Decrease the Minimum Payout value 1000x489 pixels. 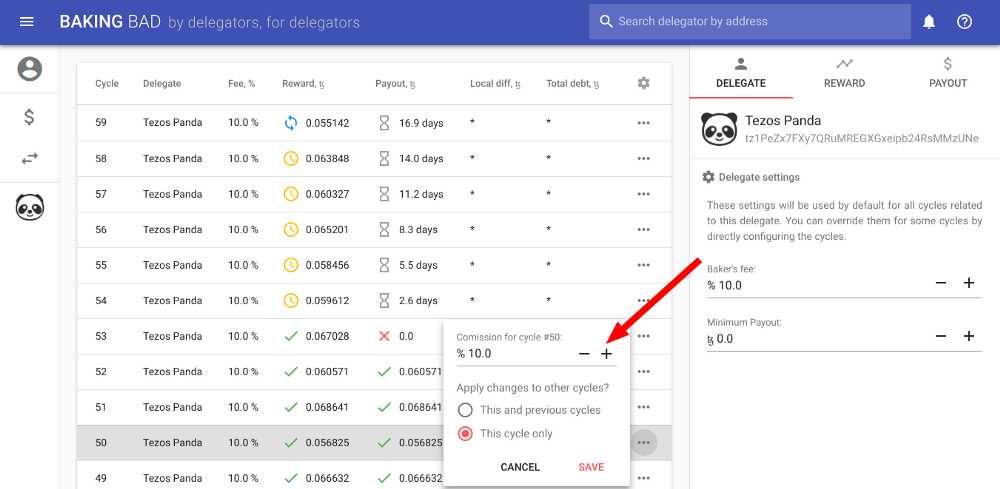click(x=941, y=337)
